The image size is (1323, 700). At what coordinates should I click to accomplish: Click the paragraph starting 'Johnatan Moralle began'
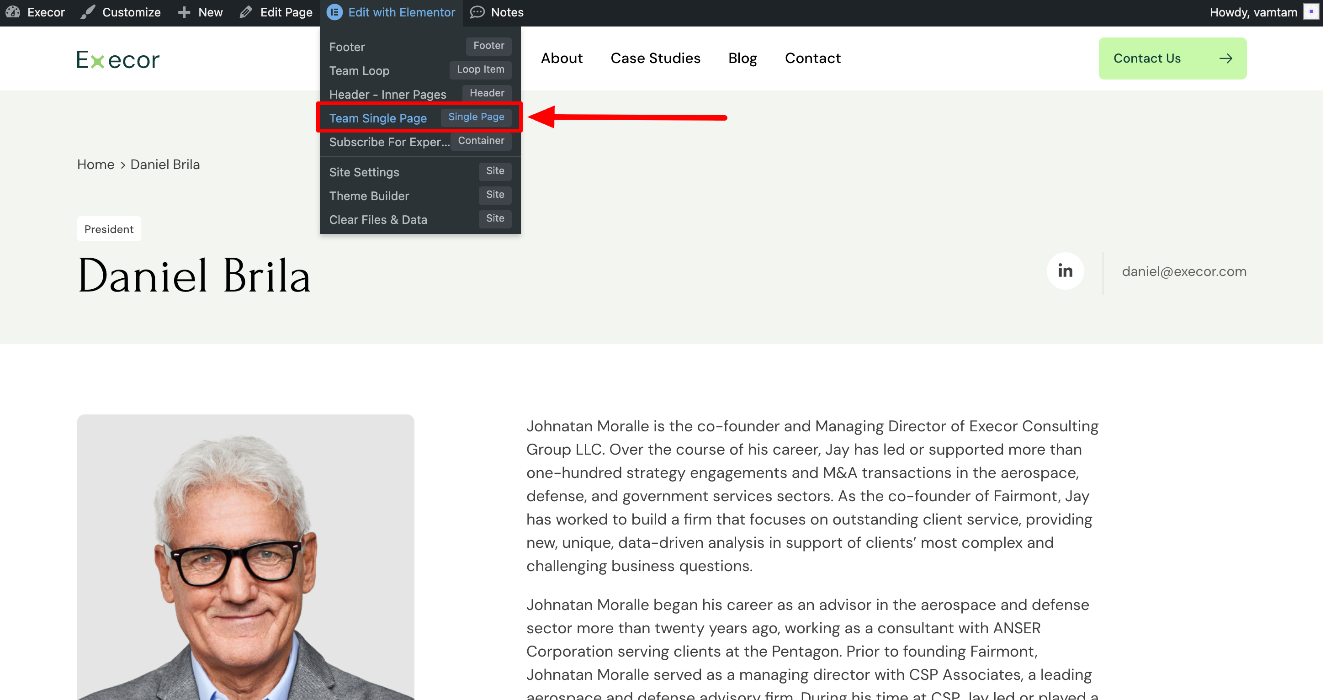[x=813, y=648]
